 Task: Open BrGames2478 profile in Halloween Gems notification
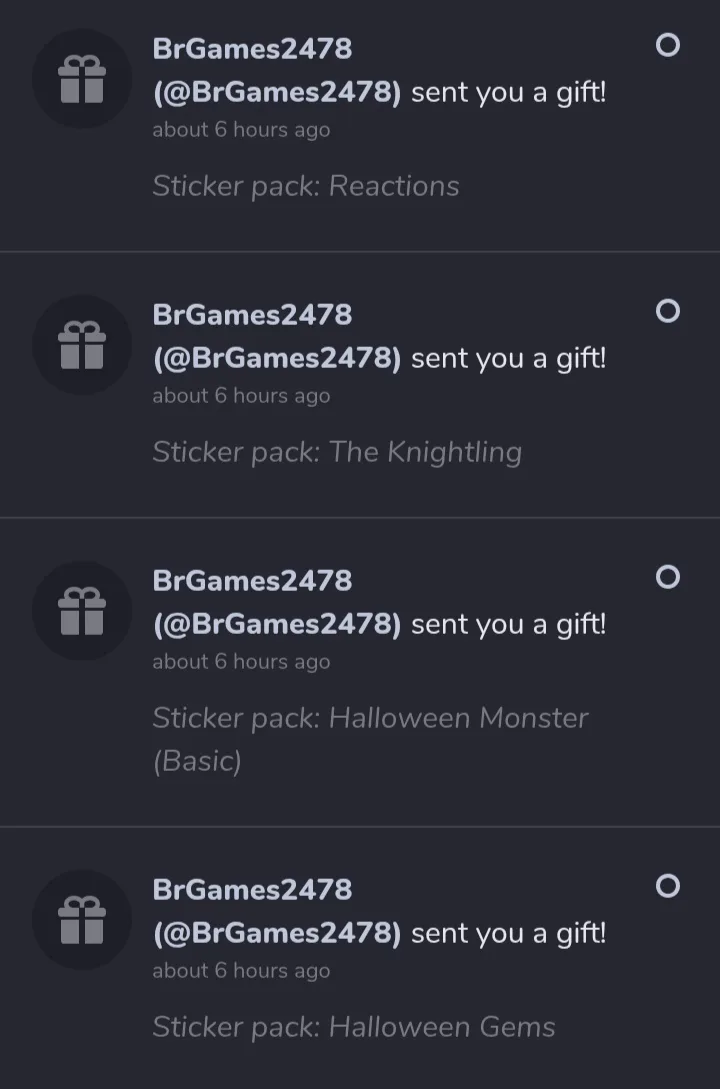pyautogui.click(x=252, y=889)
